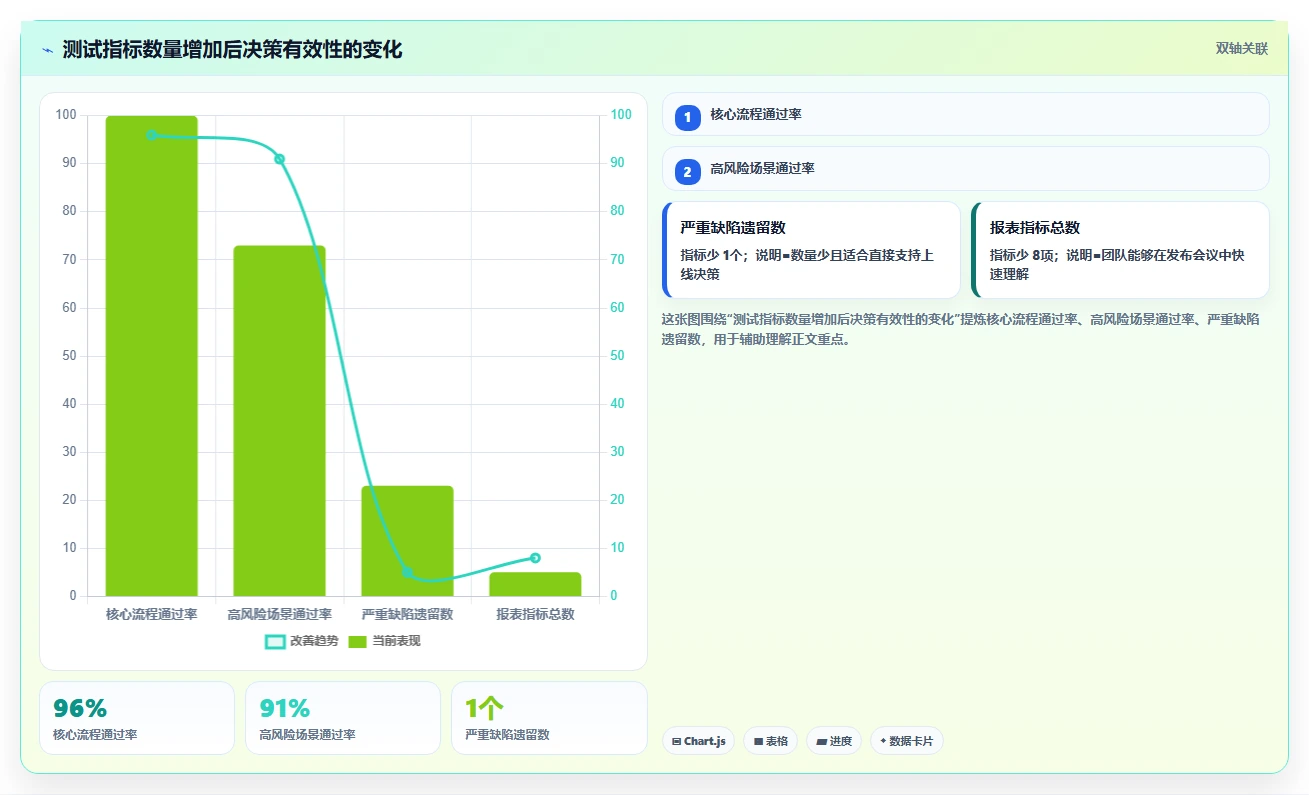Image resolution: width=1309 pixels, height=795 pixels.
Task: Toggle the 改善趋势 legend entry
Action: pos(301,641)
